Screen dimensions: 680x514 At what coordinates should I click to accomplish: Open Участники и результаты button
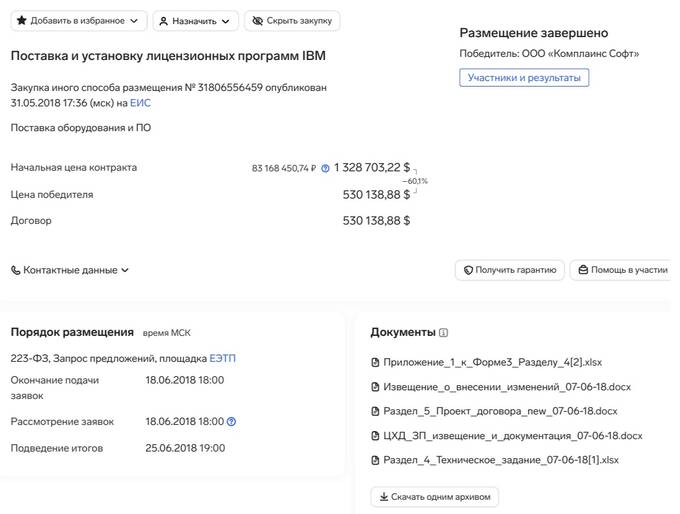pyautogui.click(x=524, y=78)
